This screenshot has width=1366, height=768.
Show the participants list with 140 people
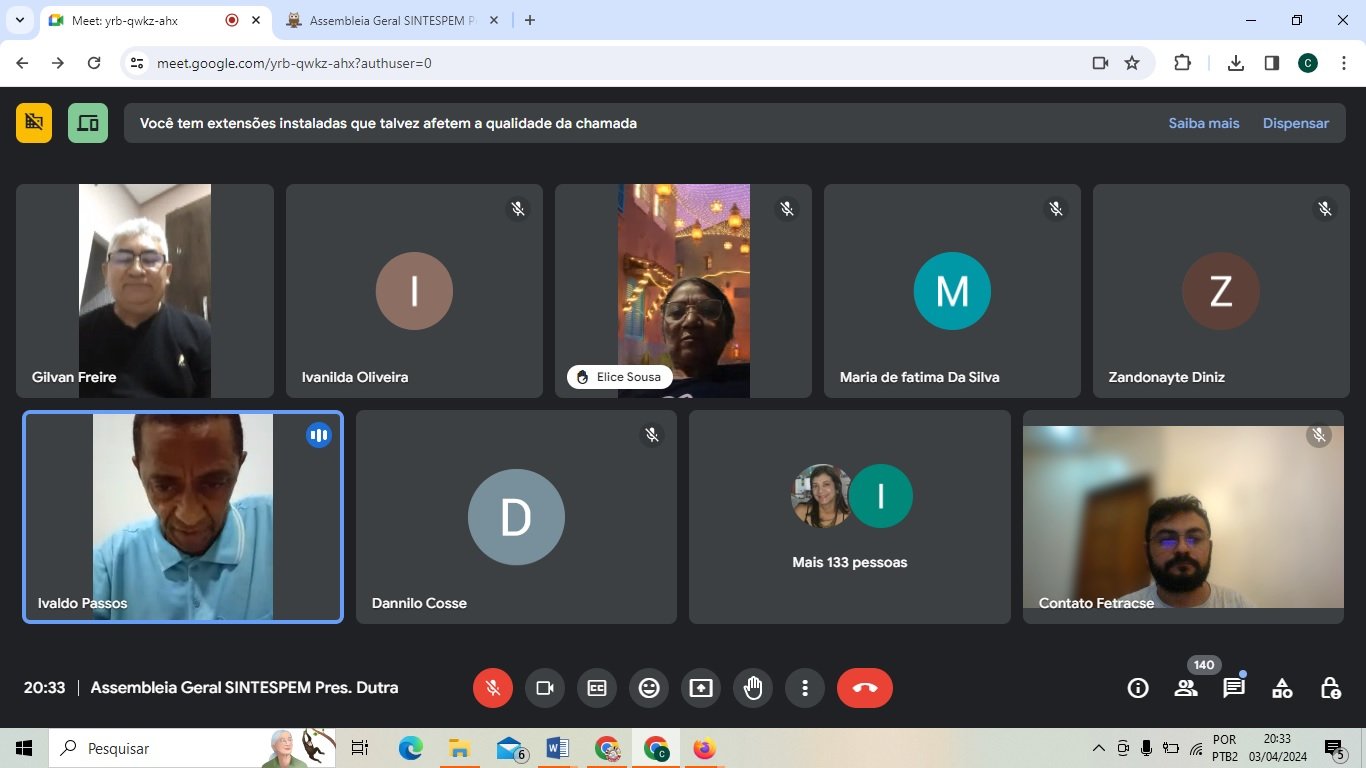pyautogui.click(x=1186, y=688)
